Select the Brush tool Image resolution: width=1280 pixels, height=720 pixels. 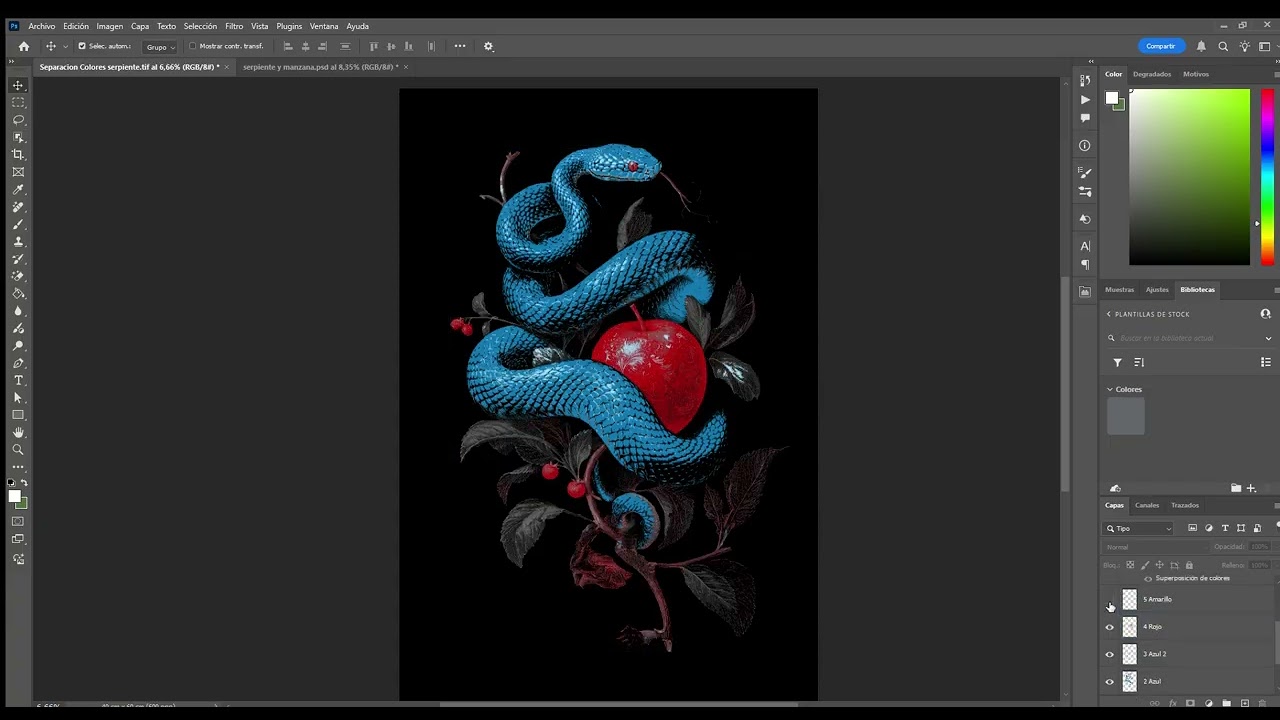coord(18,224)
